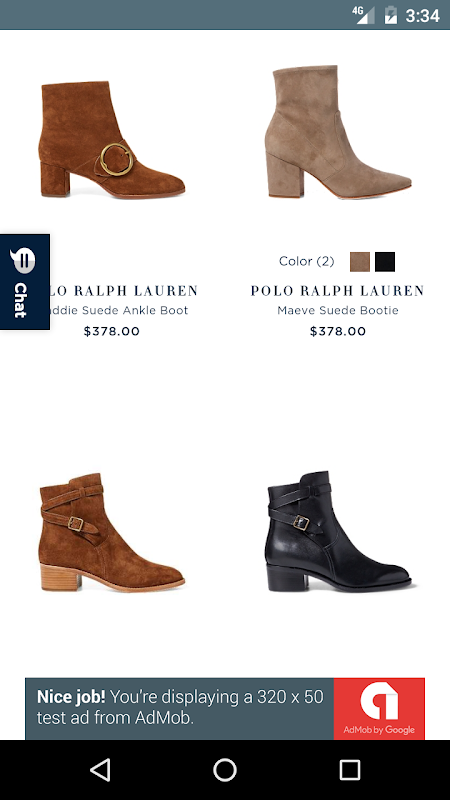Tap Polo Ralph Lauren brand above Maeve
450x800 pixels.
point(338,291)
